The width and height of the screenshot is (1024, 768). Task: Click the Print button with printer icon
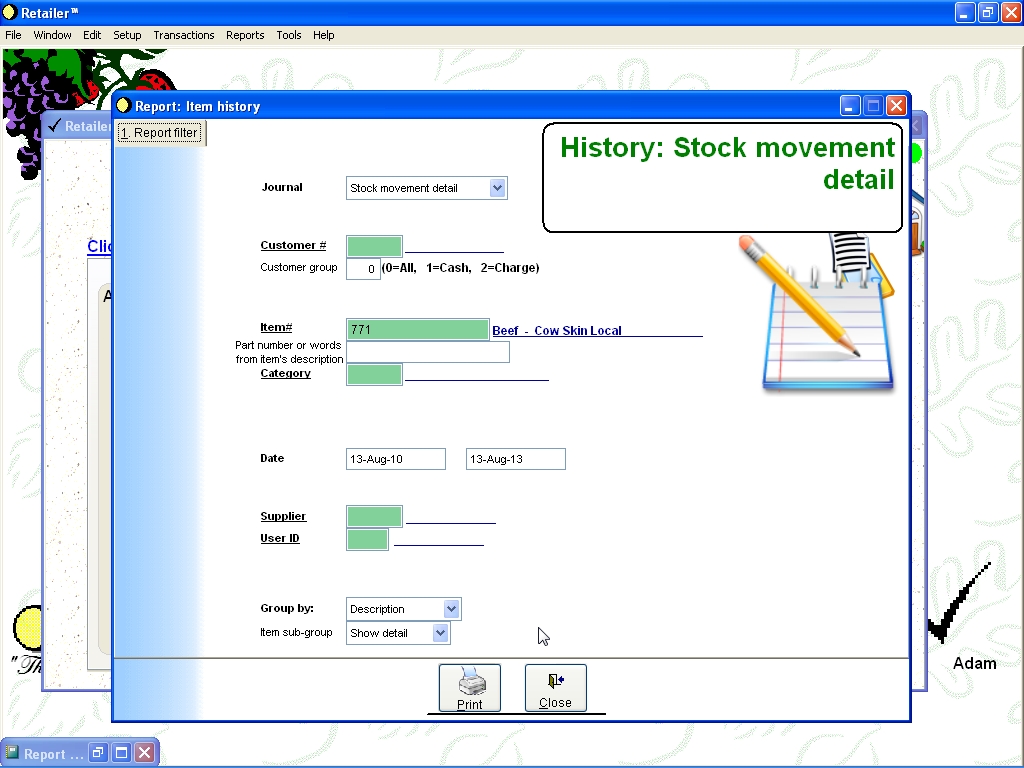tap(469, 688)
